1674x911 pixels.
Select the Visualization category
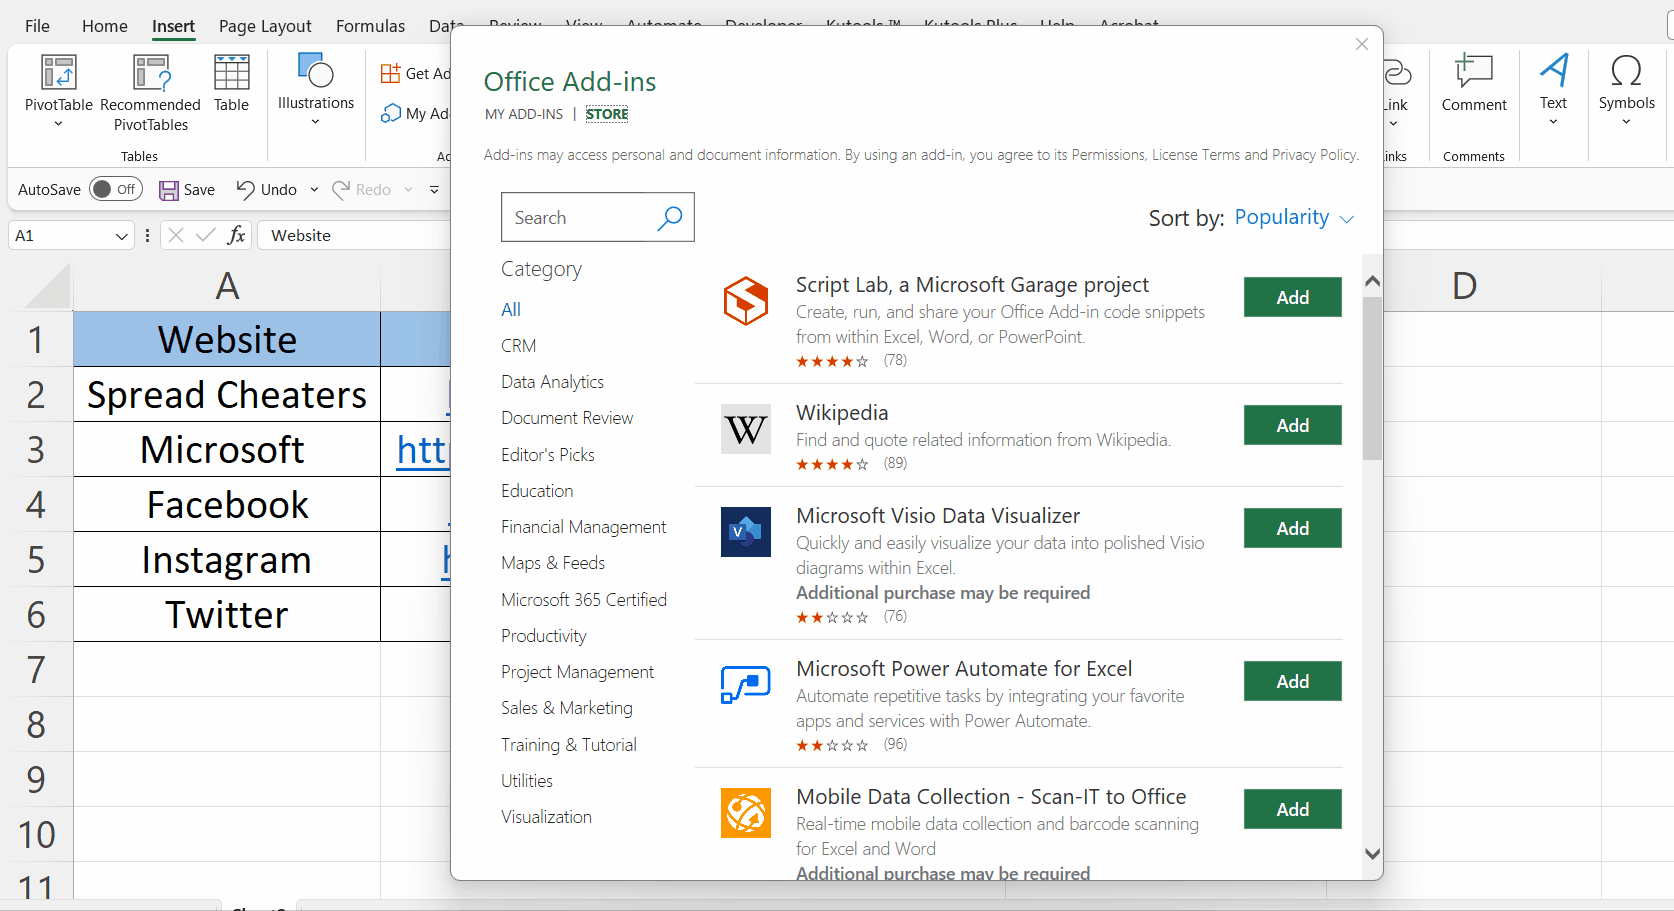(546, 817)
